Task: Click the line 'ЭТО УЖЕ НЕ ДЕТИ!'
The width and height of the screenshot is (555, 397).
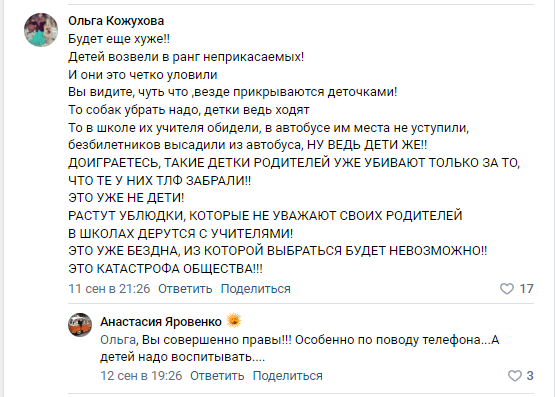Action: pyautogui.click(x=126, y=198)
